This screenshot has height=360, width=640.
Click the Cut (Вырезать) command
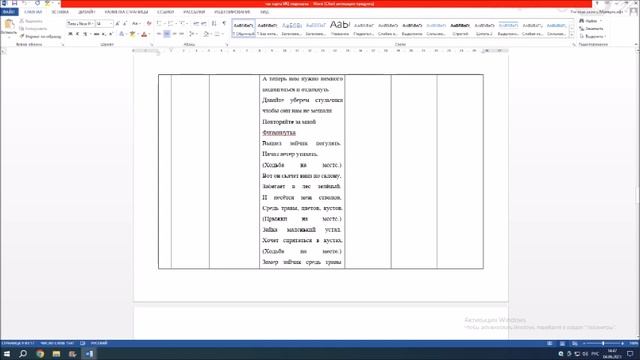coord(31,21)
